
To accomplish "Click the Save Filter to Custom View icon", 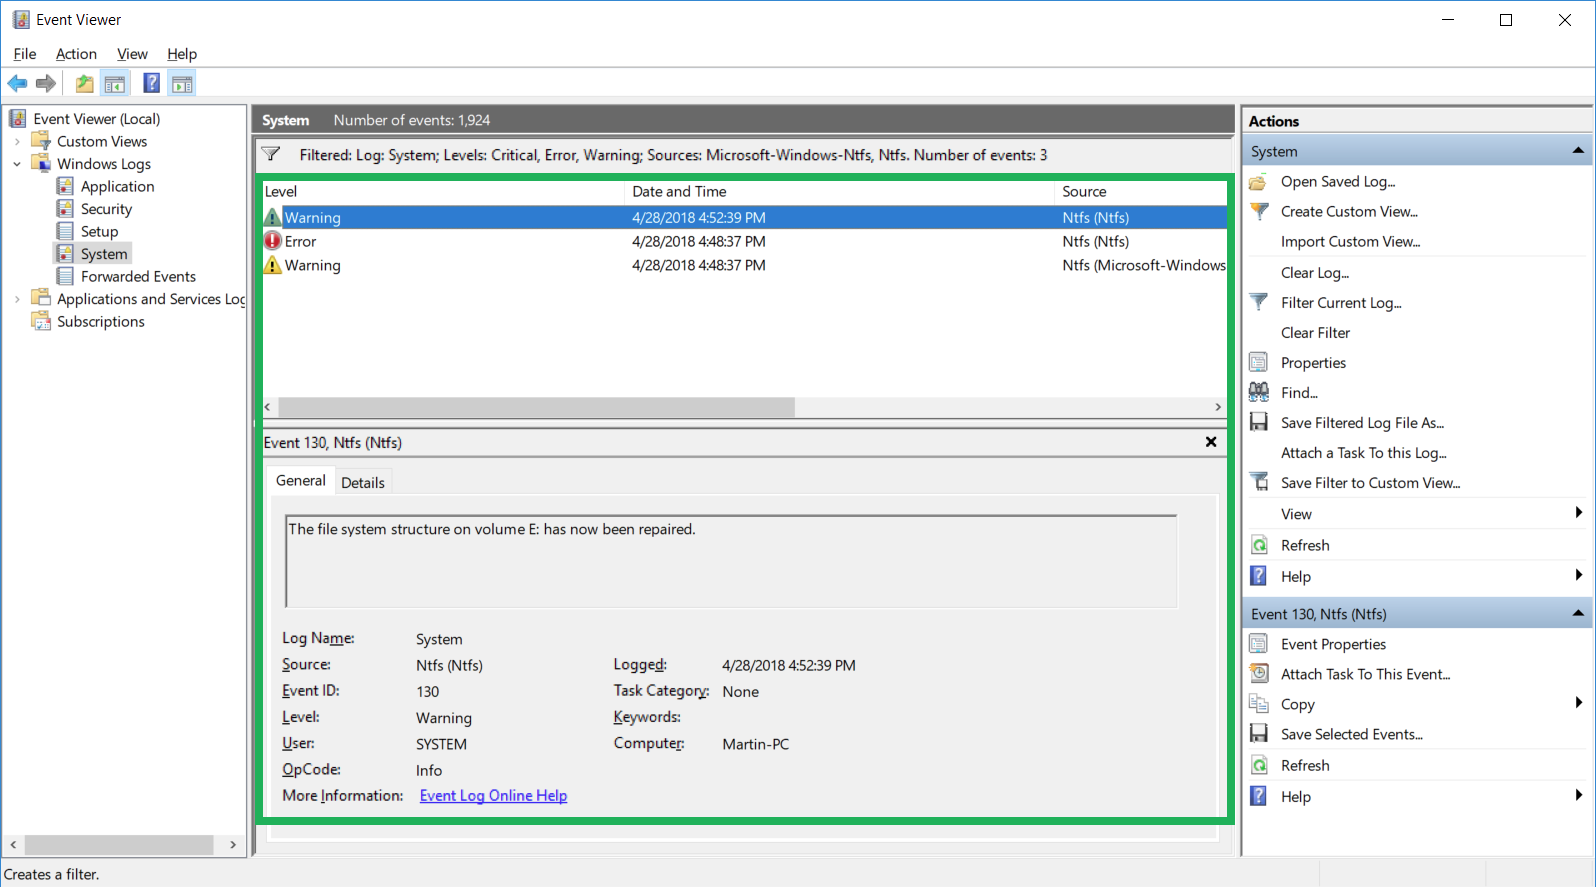I will coord(1259,482).
